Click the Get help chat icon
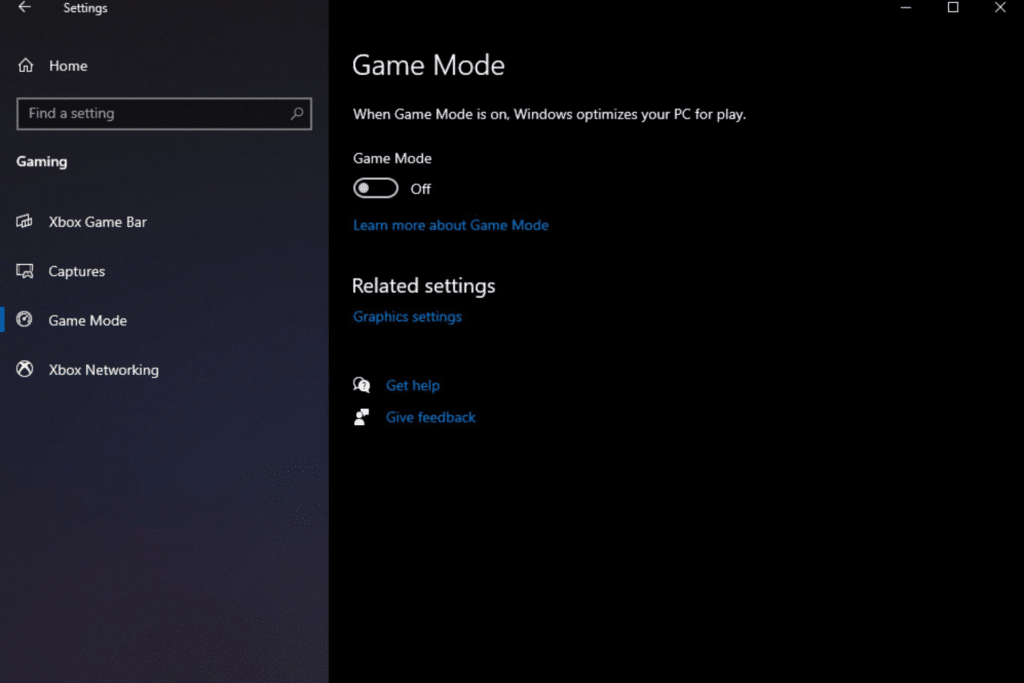 [x=362, y=385]
